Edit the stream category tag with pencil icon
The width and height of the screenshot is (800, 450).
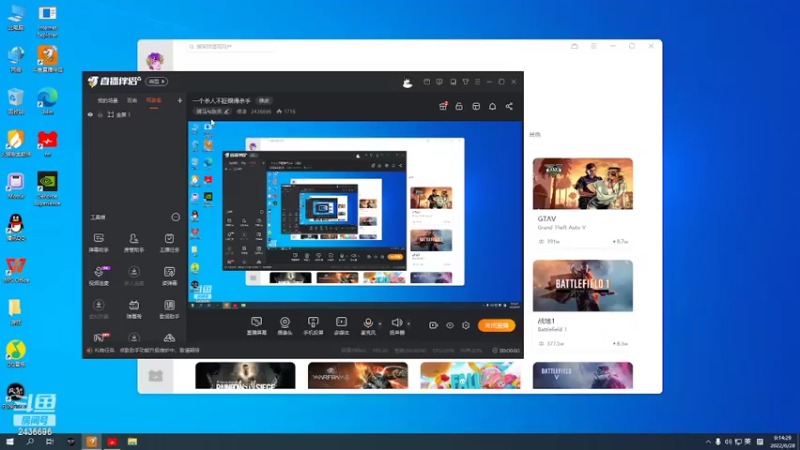pos(212,111)
